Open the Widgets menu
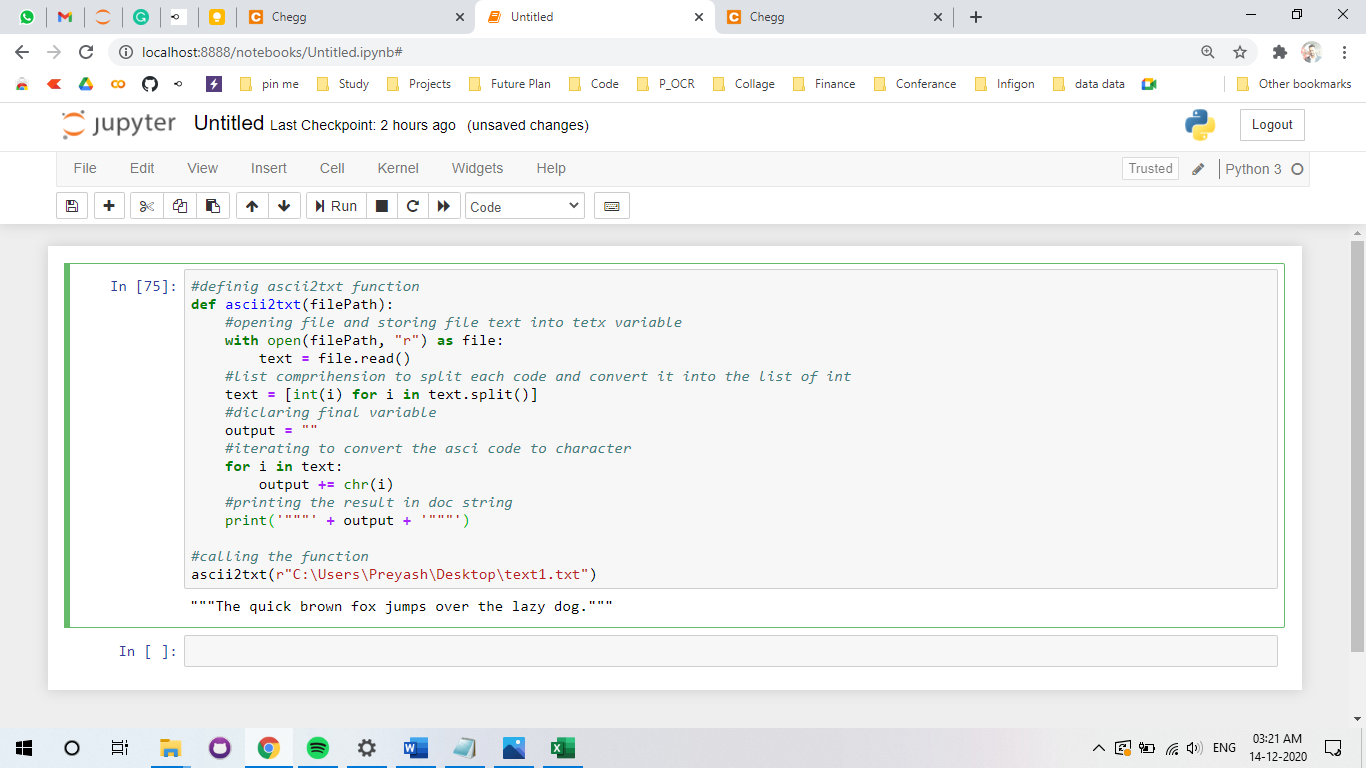The image size is (1366, 768). (478, 168)
